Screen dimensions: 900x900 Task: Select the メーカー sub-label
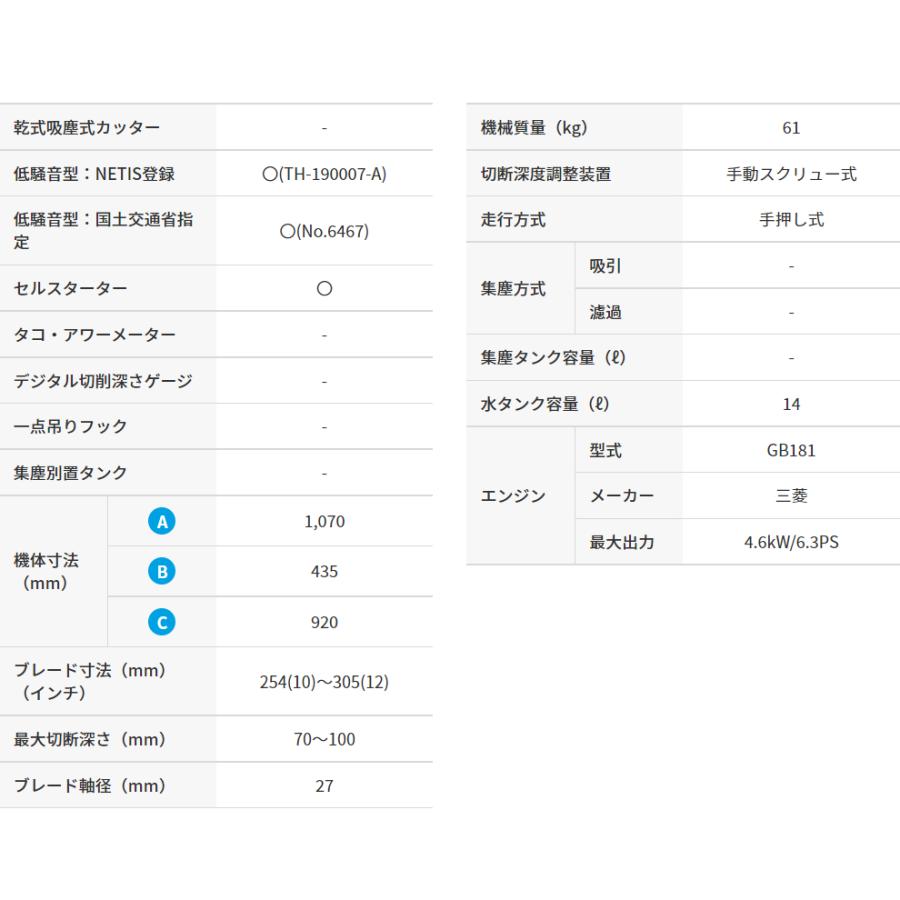622,496
